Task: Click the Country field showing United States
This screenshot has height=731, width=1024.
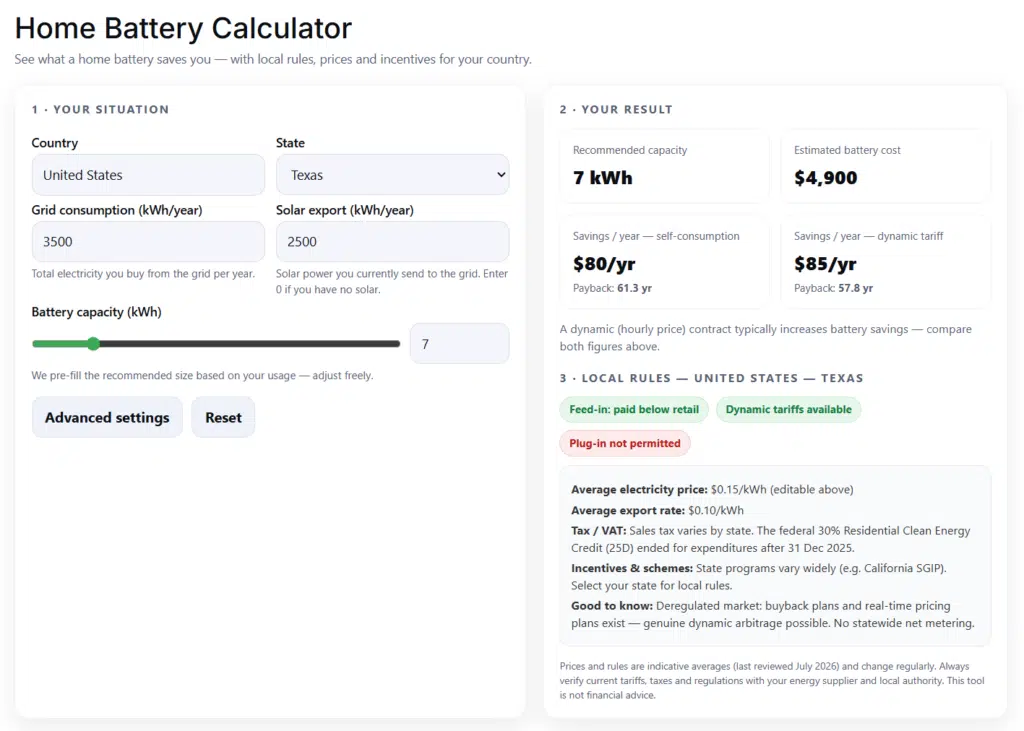Action: 148,174
